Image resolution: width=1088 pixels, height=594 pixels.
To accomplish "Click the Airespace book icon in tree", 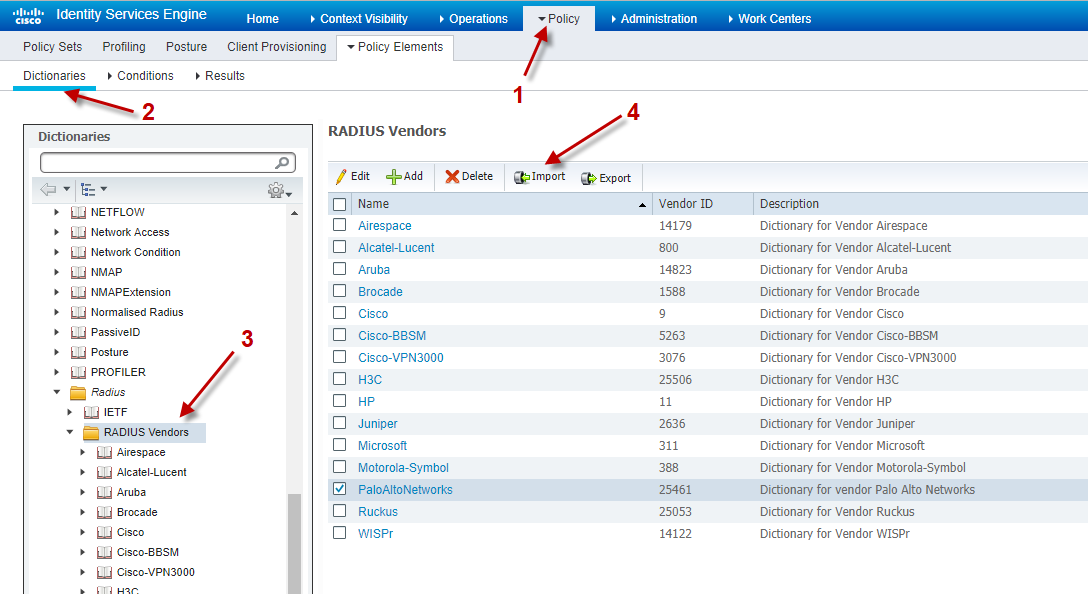I will tap(104, 452).
